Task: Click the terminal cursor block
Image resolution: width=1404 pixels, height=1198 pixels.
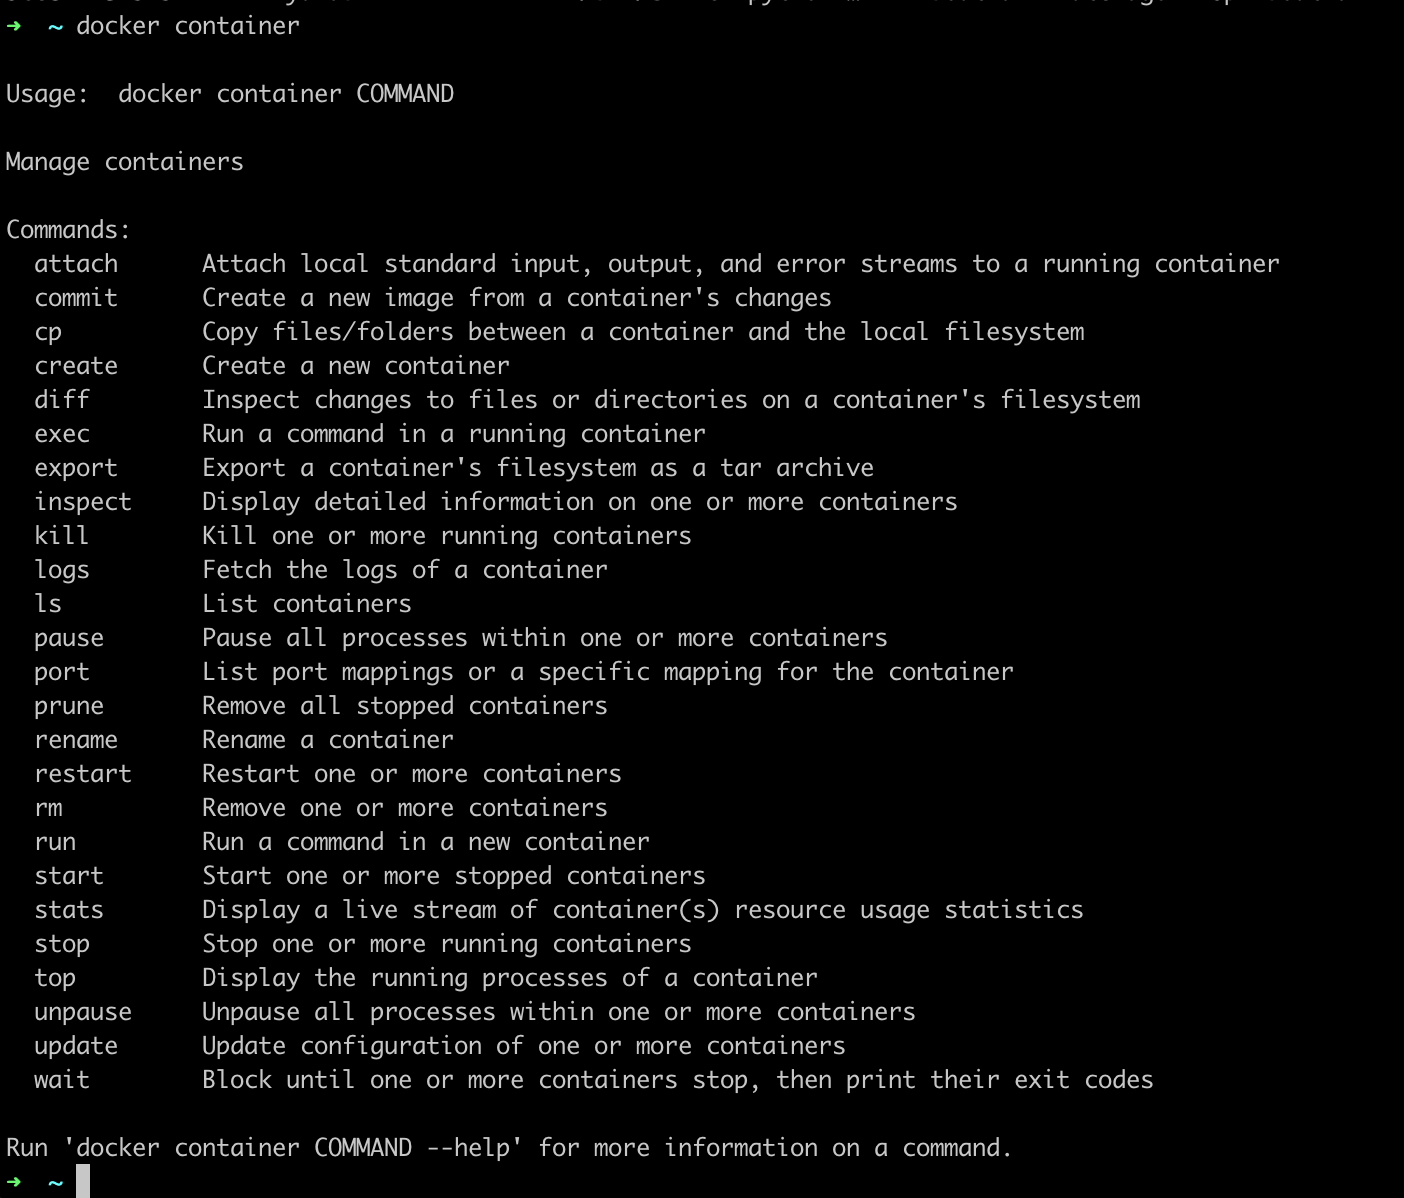Action: click(83, 1181)
